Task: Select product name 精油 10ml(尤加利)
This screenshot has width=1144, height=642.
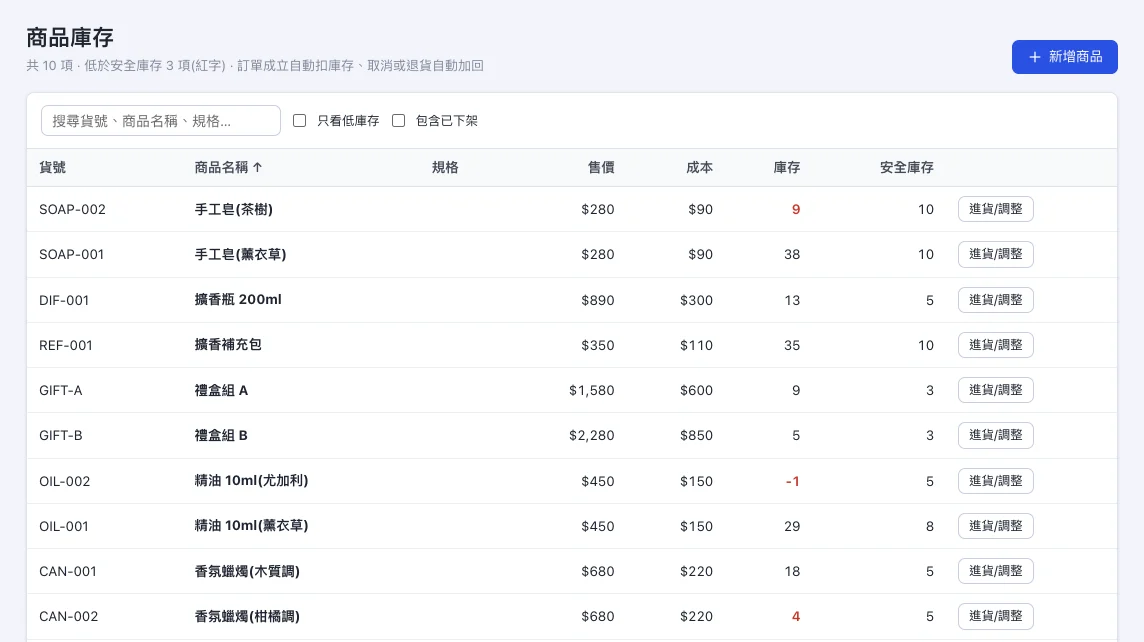Action: (251, 481)
